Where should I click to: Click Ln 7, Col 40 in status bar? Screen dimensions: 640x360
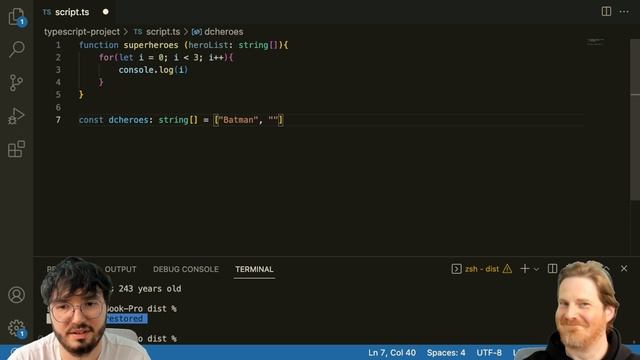click(x=392, y=353)
